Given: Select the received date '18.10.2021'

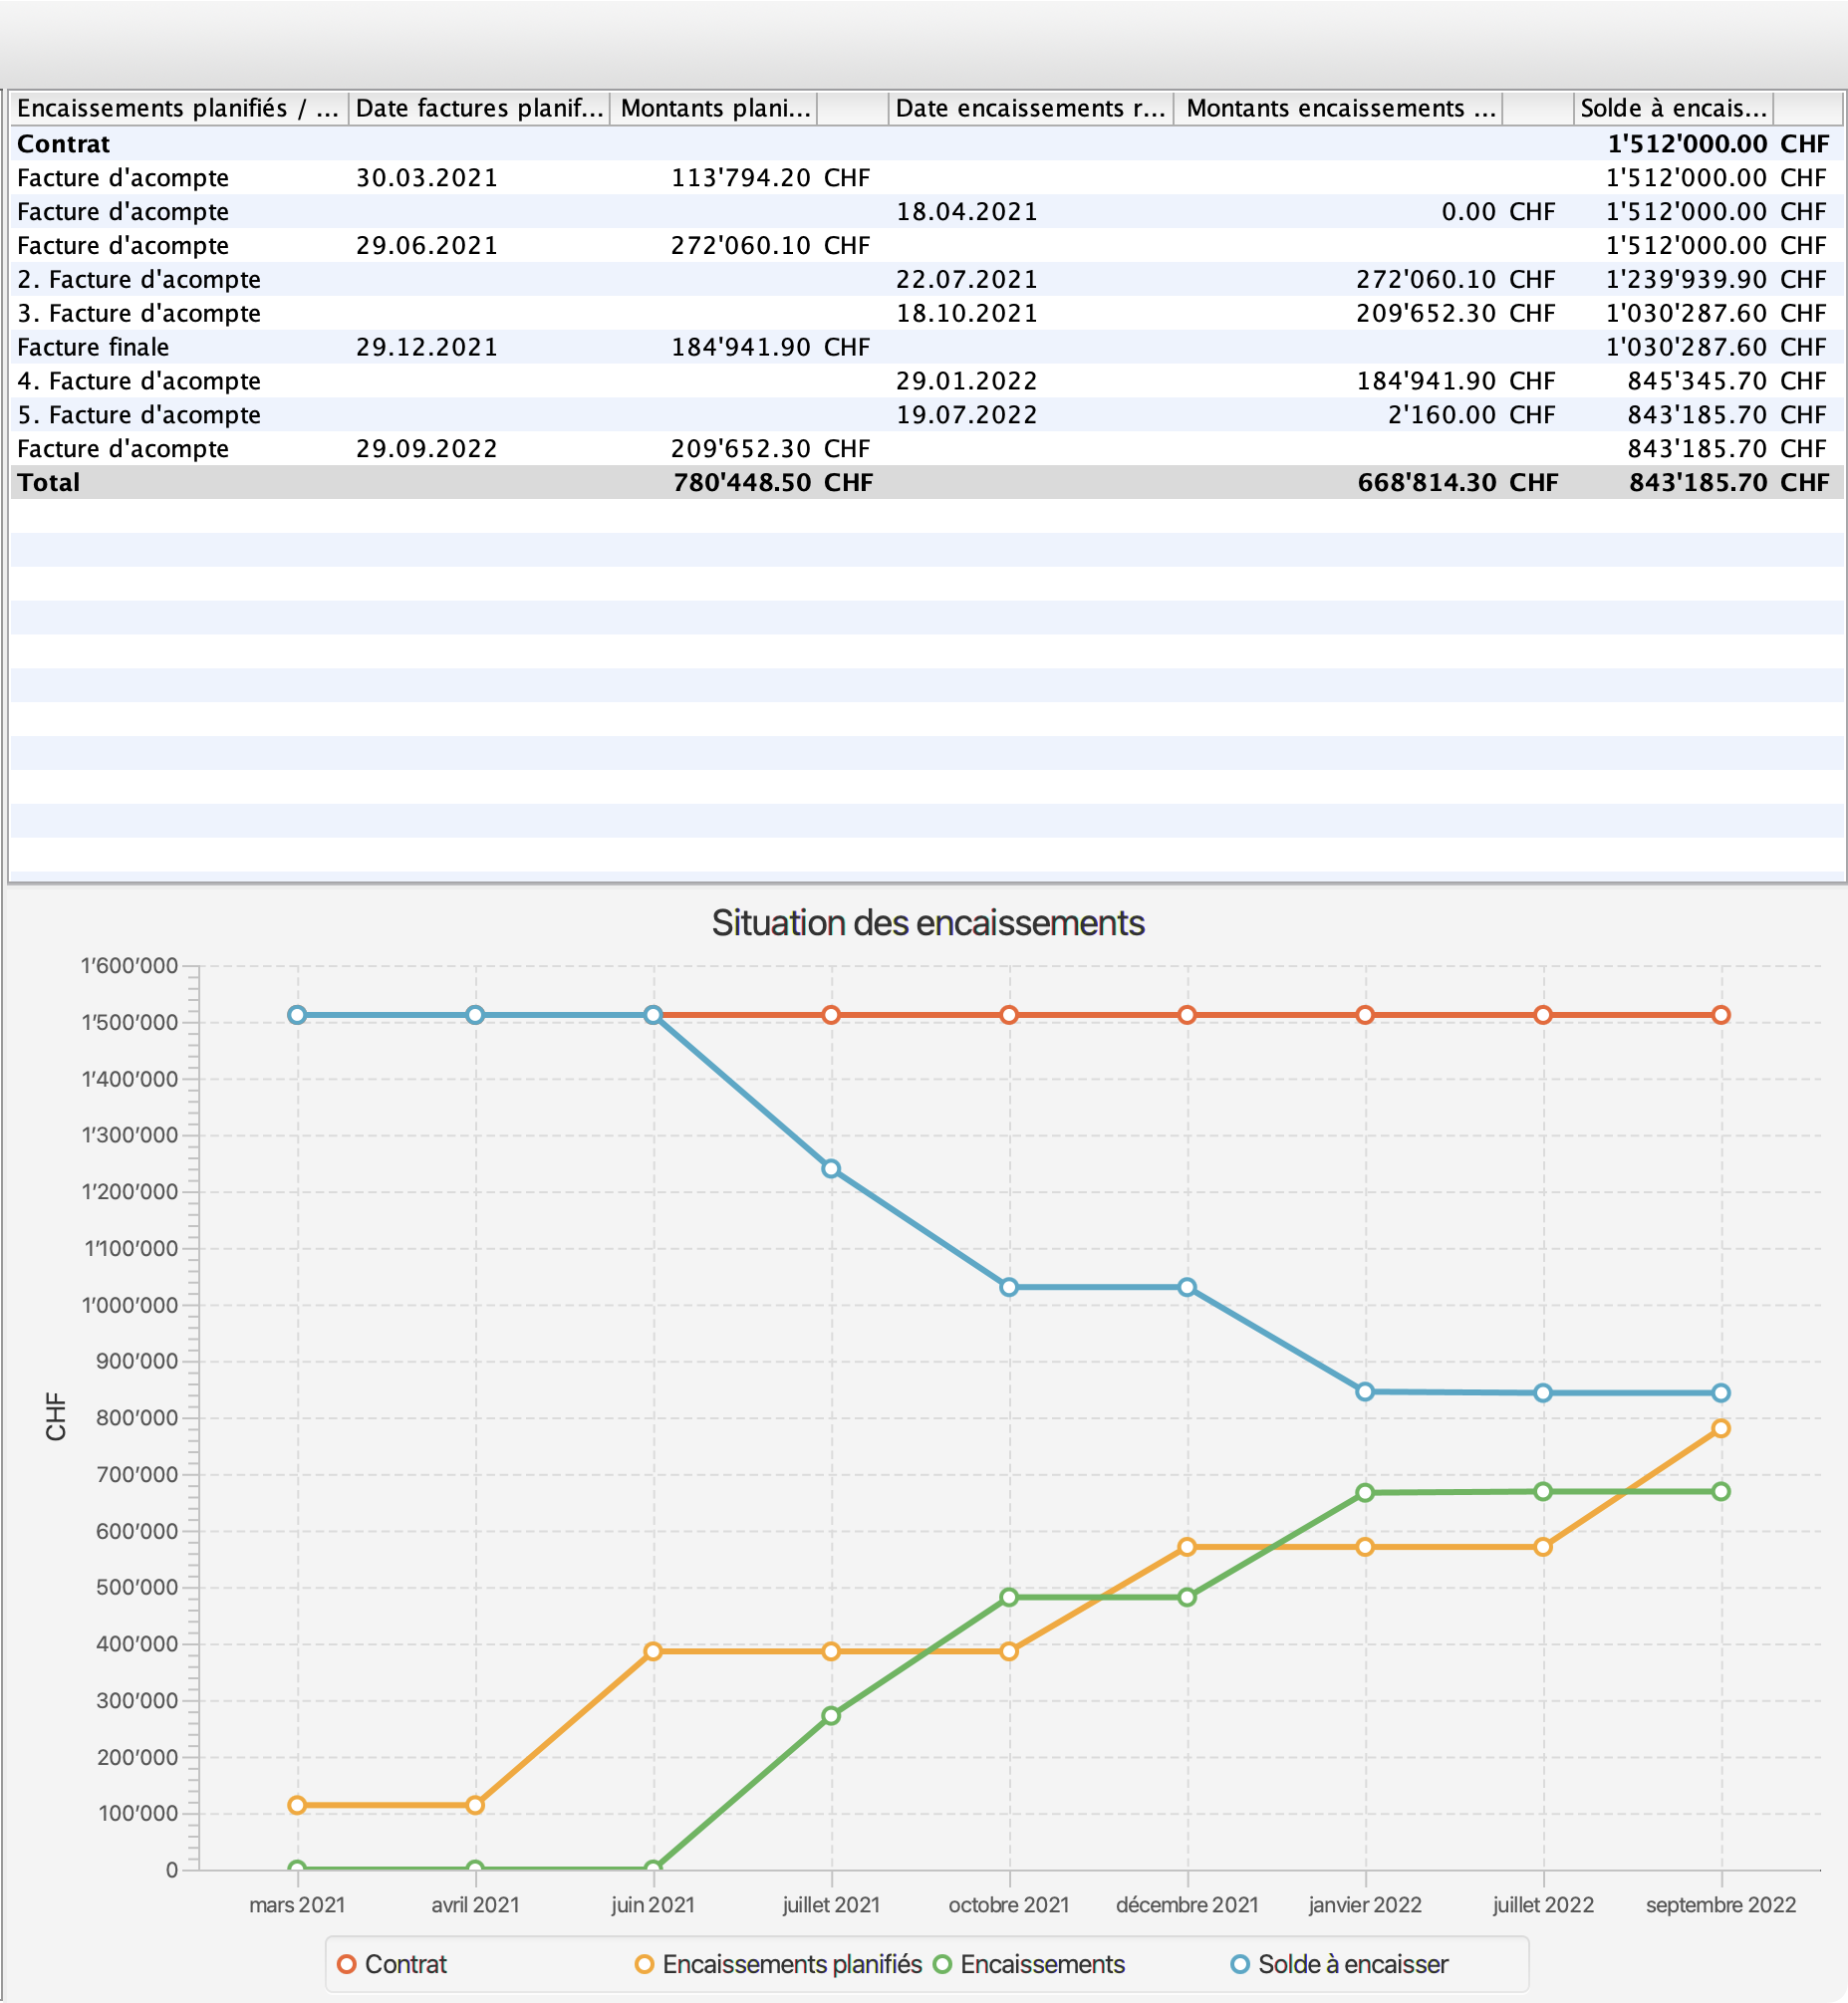Looking at the screenshot, I should [x=967, y=314].
